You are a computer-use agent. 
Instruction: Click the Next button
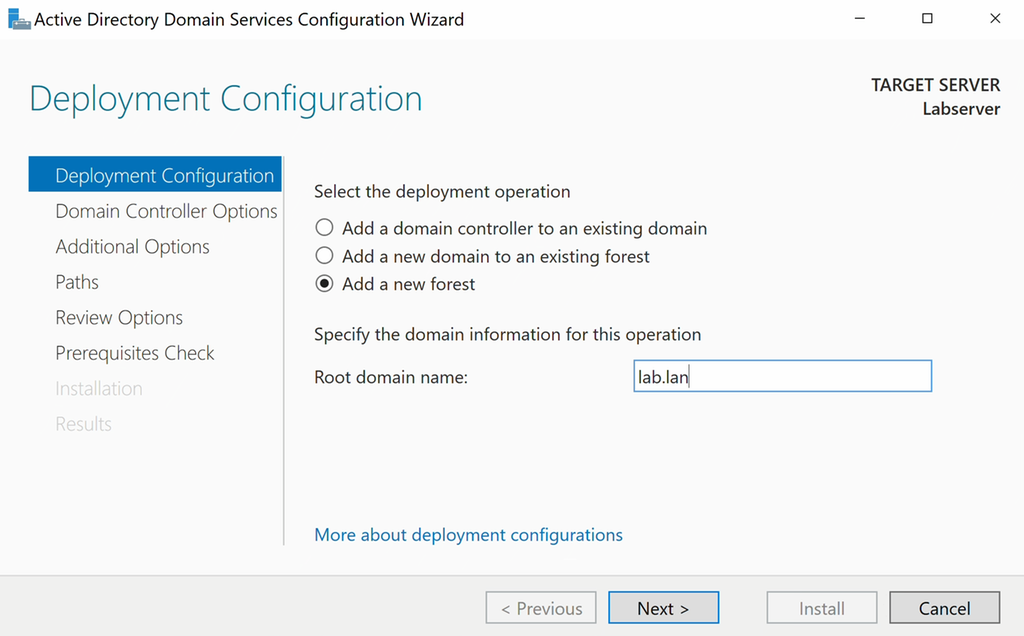664,608
